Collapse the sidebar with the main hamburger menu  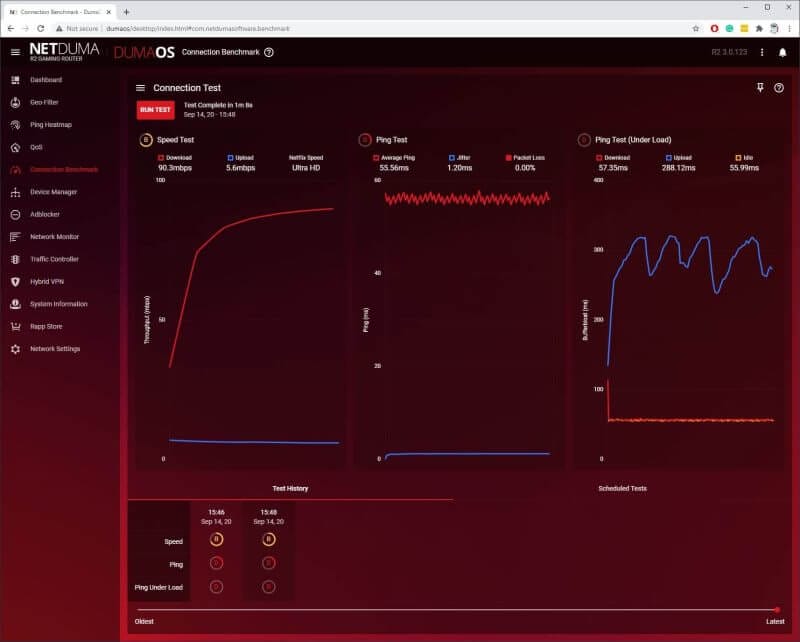[15, 52]
